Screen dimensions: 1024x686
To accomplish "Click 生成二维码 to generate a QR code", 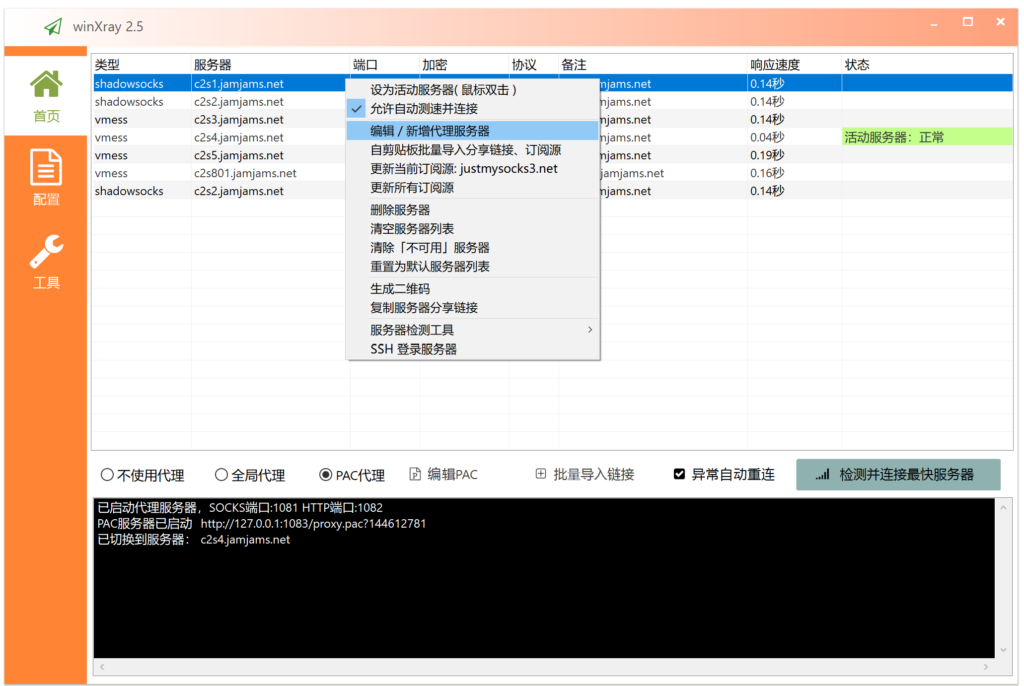I will click(x=396, y=291).
